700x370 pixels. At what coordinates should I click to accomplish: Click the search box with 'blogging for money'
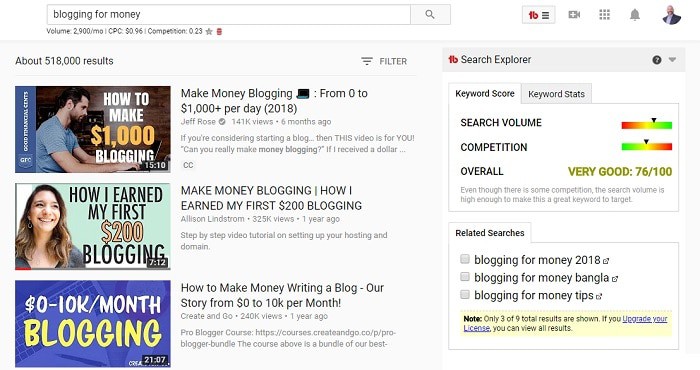[229, 15]
